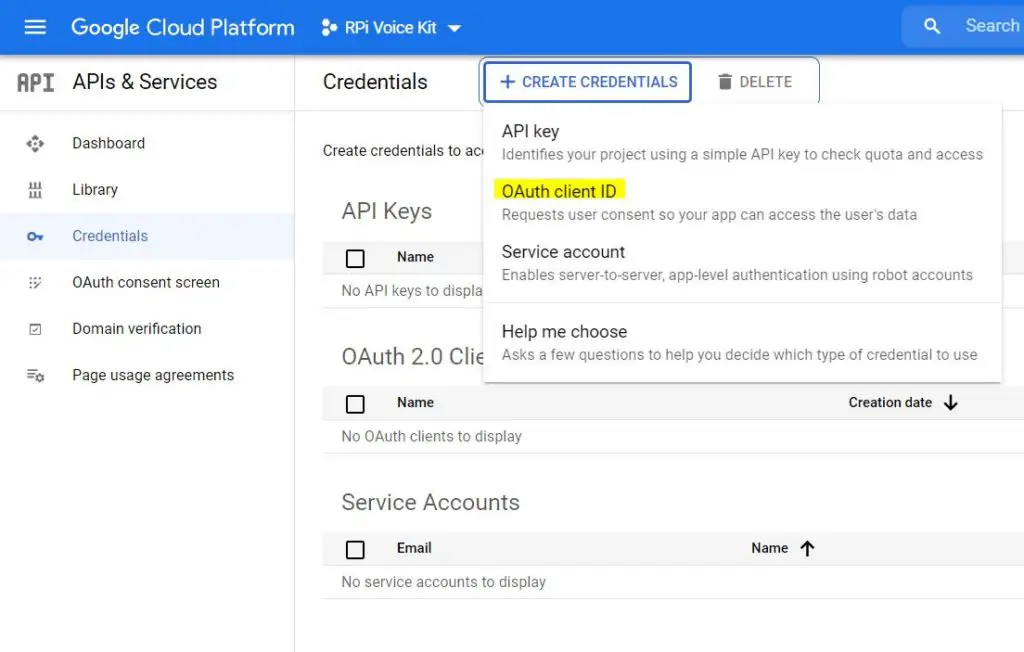The width and height of the screenshot is (1024, 652).
Task: Click 'No service accounts to display' text
Action: [443, 581]
